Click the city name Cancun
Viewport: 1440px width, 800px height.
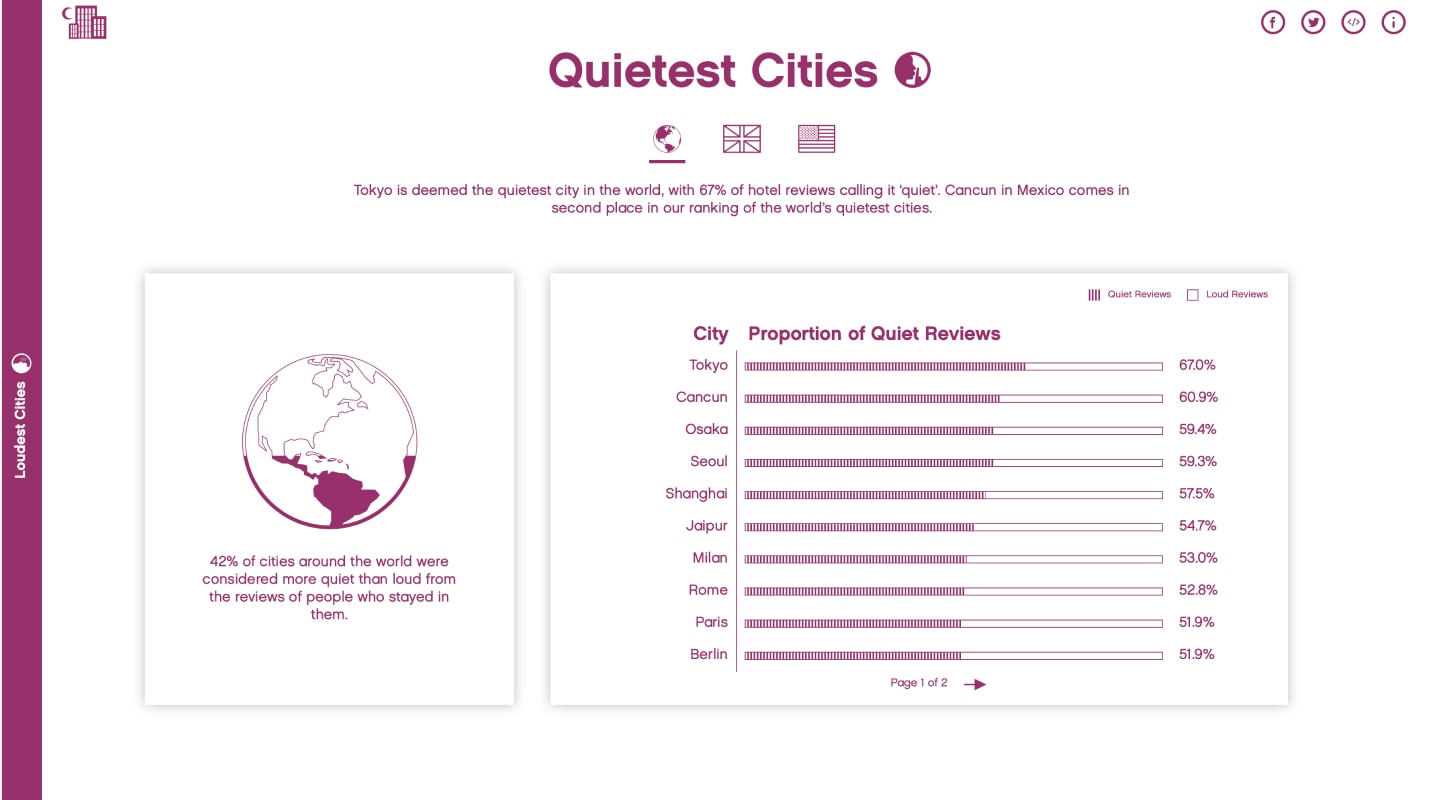(702, 397)
